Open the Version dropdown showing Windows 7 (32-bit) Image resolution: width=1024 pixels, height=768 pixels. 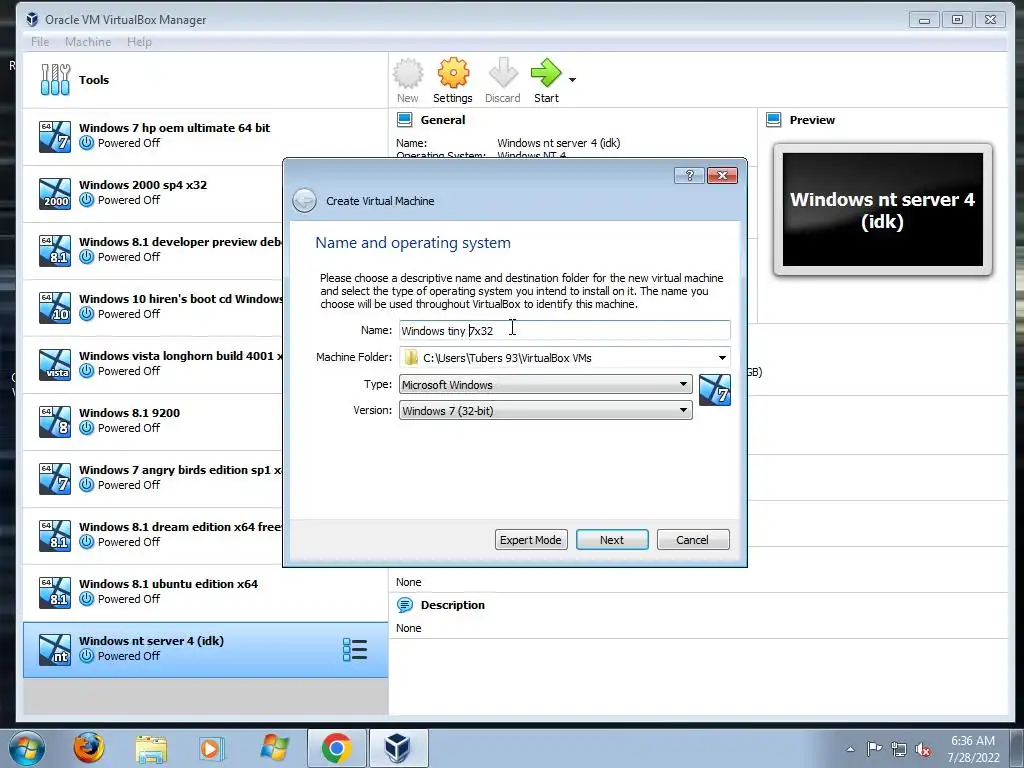pos(545,411)
